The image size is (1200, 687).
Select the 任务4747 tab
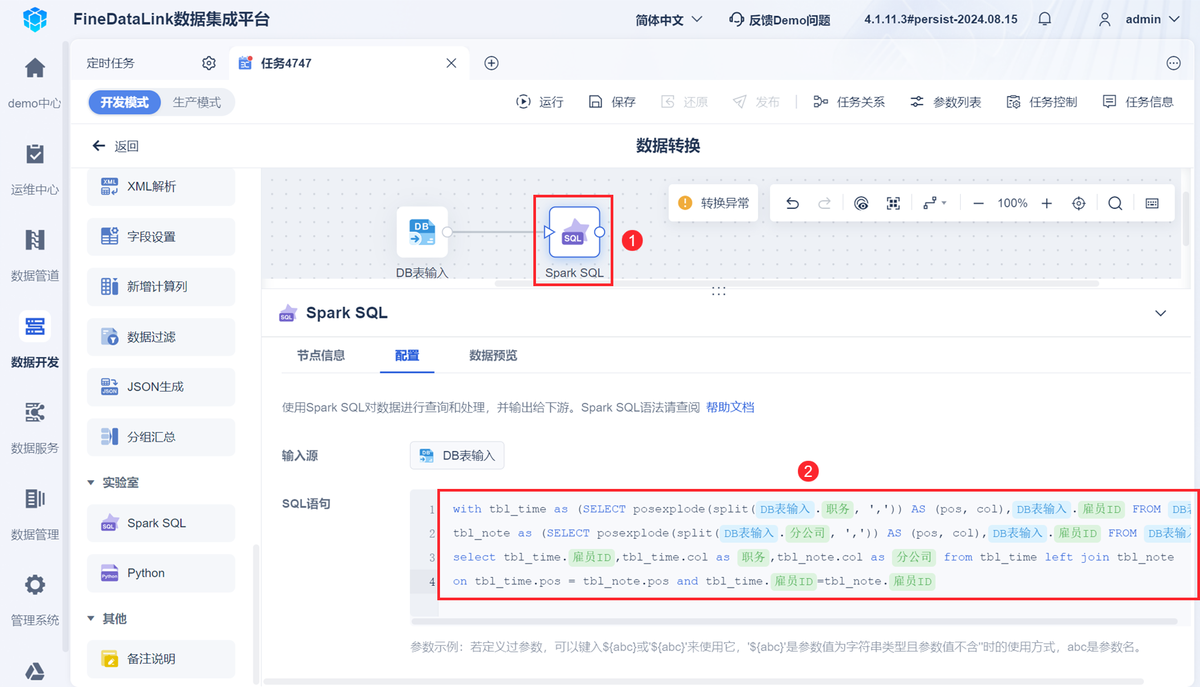click(x=286, y=63)
